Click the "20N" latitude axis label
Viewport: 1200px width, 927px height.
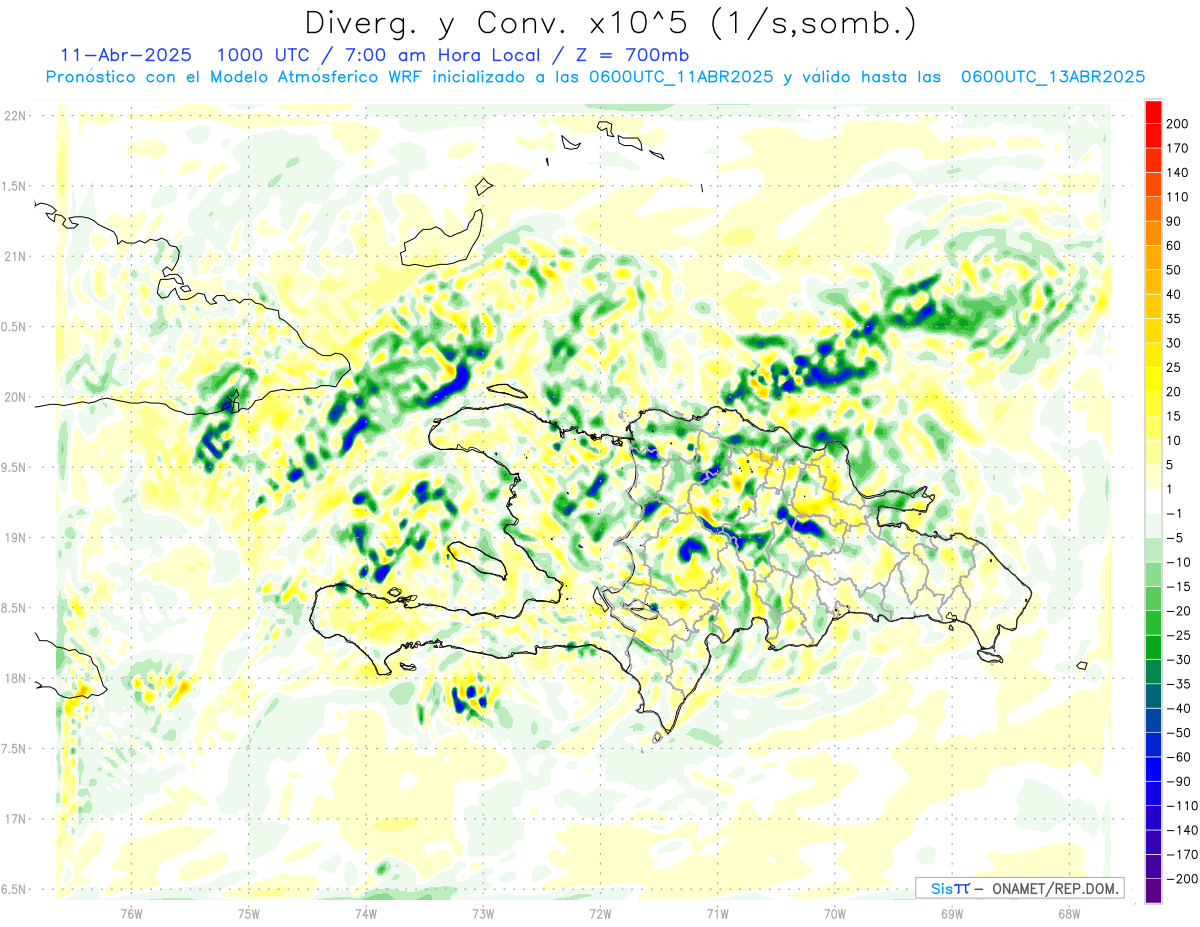click(15, 397)
